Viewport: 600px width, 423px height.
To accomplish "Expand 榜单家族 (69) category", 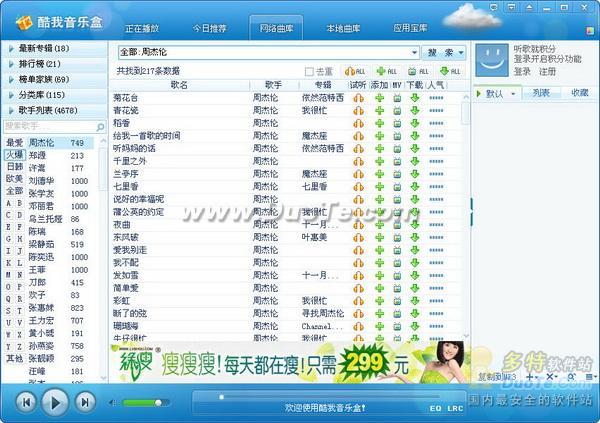I will click(54, 79).
